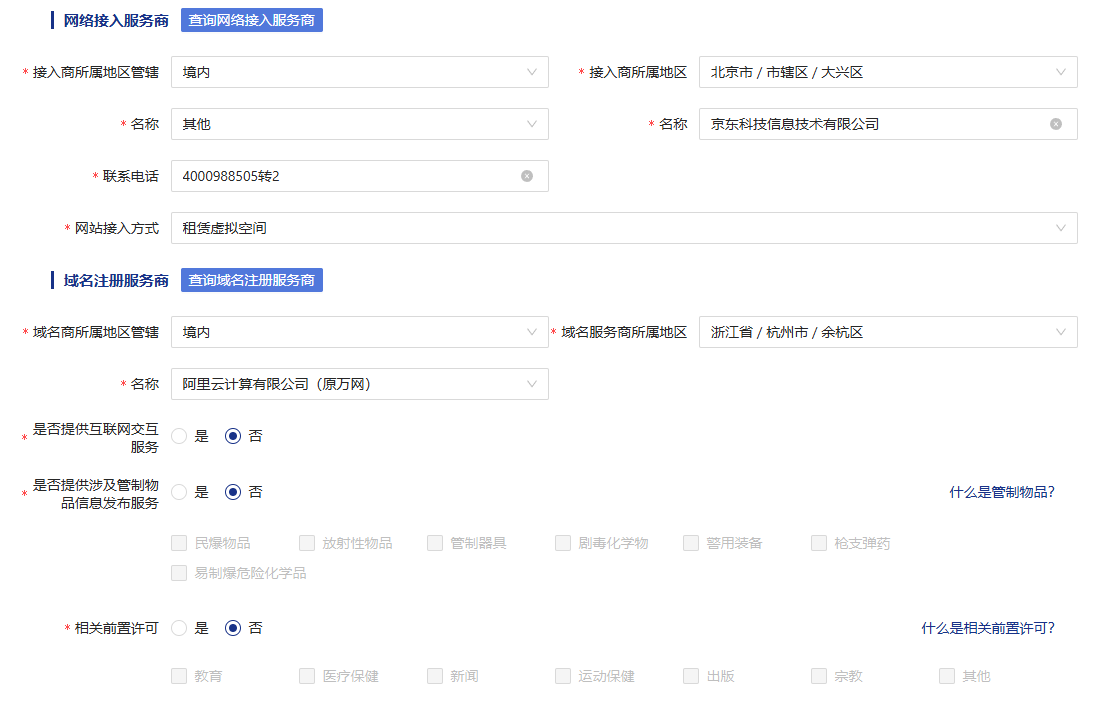1107x714 pixels.
Task: Clear the 联系电话 phone number field
Action: click(x=527, y=176)
